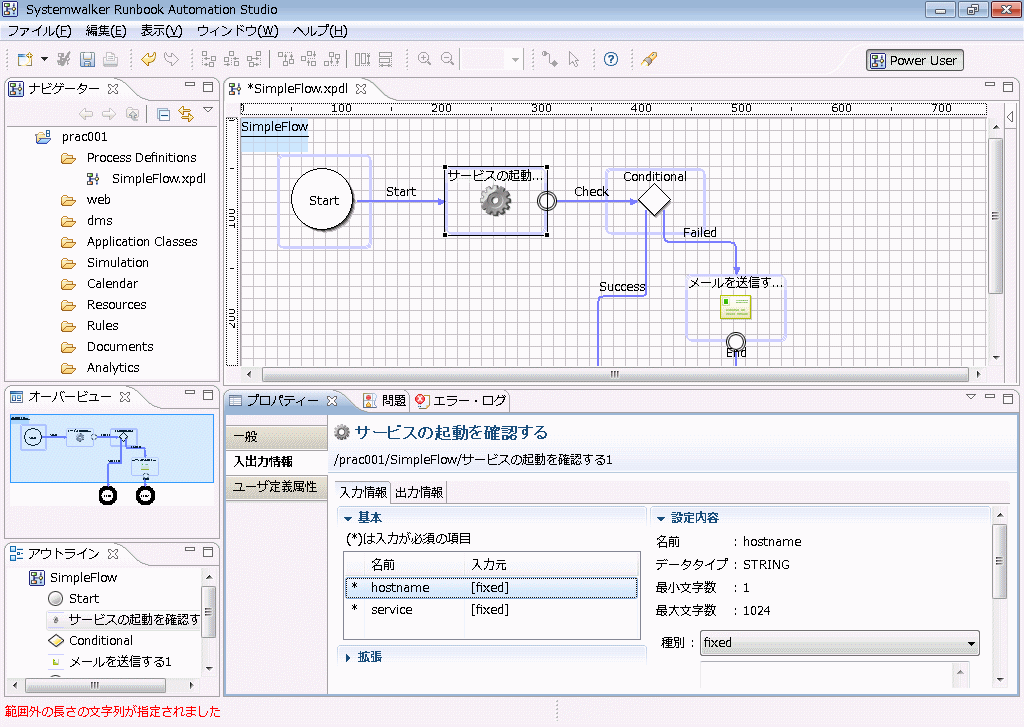Select the pointer selection tool

point(573,59)
